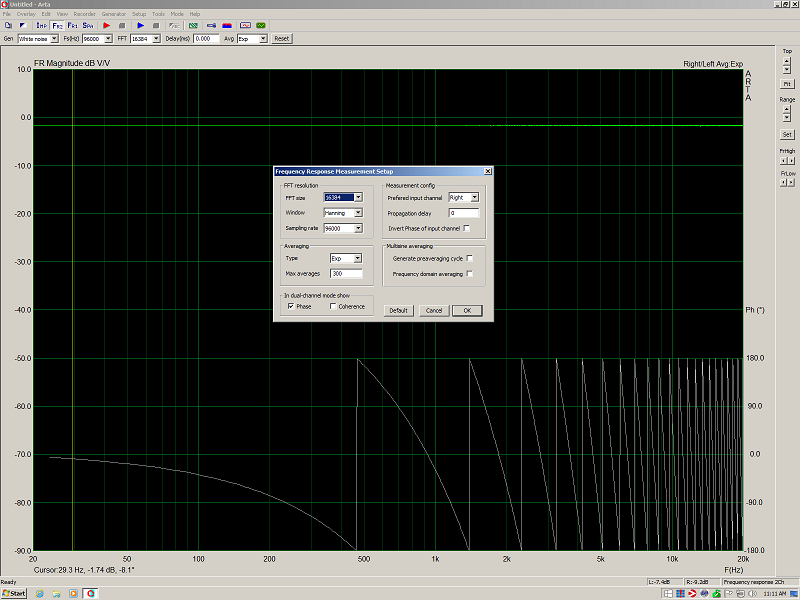The image size is (800, 600).
Task: Expand Sampling rate dropdown in dialog
Action: (358, 228)
